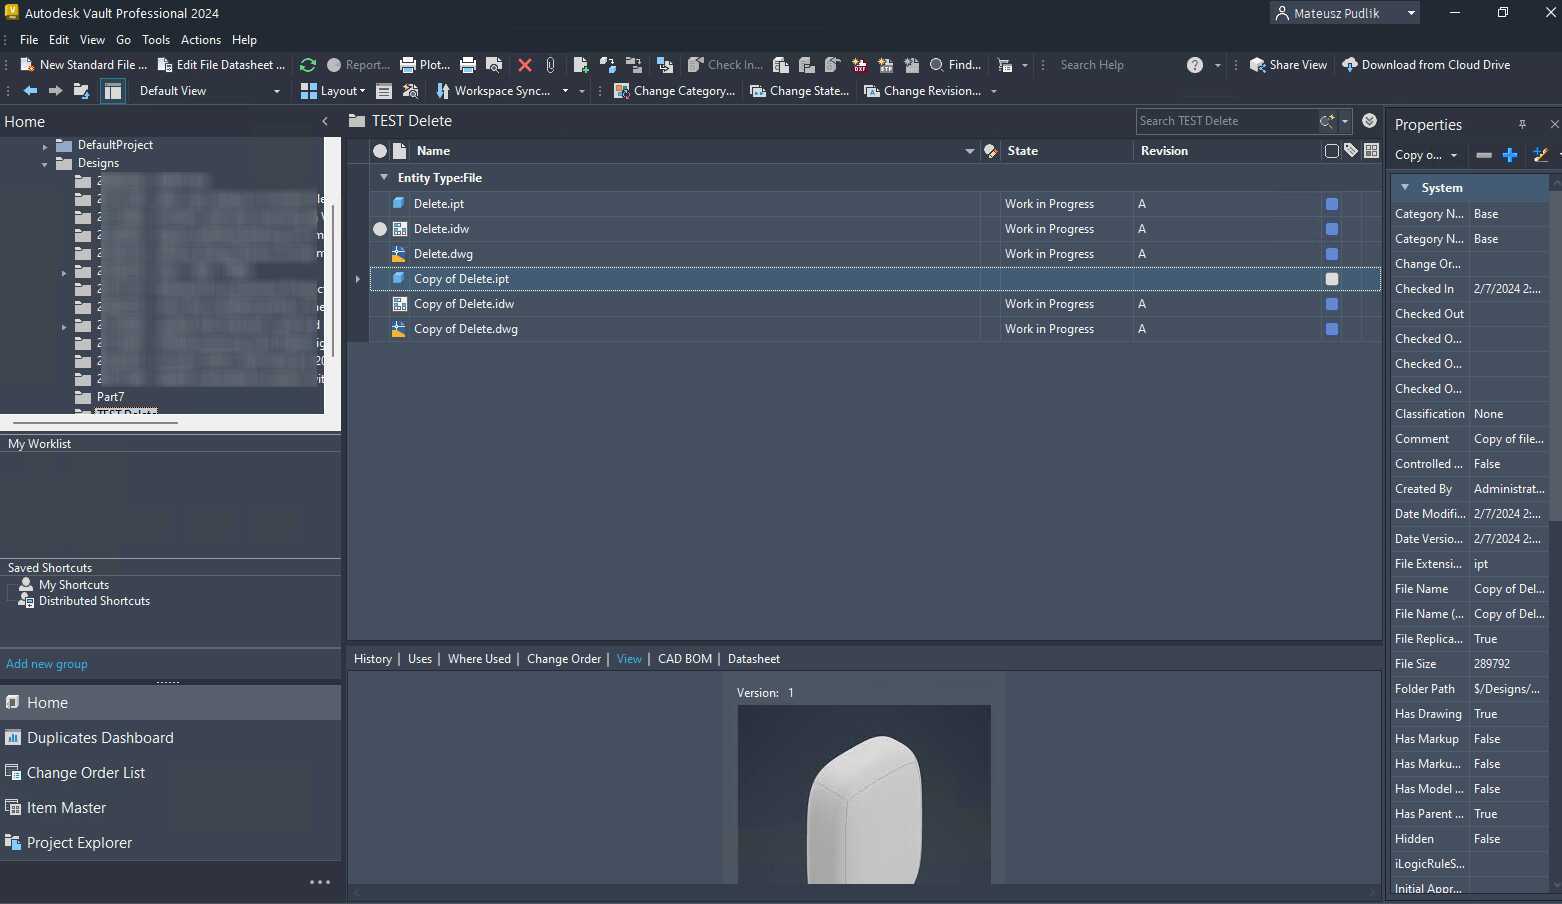1562x904 pixels.
Task: Open the Plot tool from the toolbar
Action: [424, 65]
